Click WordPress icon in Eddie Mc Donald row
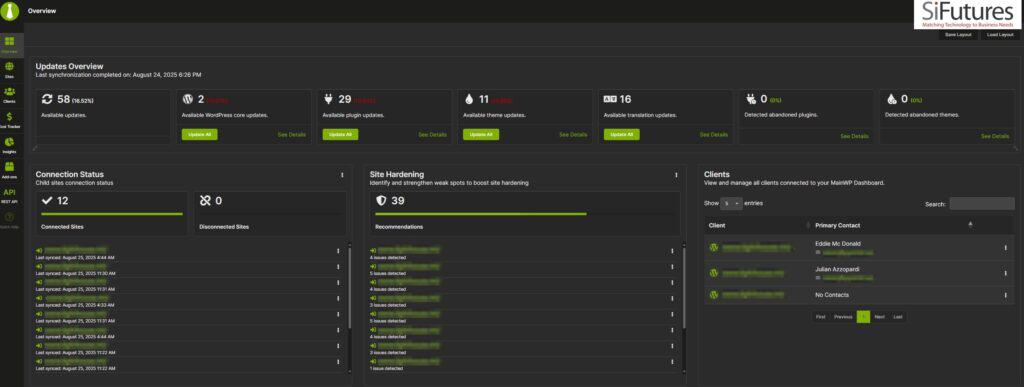The image size is (1024, 387). click(714, 247)
